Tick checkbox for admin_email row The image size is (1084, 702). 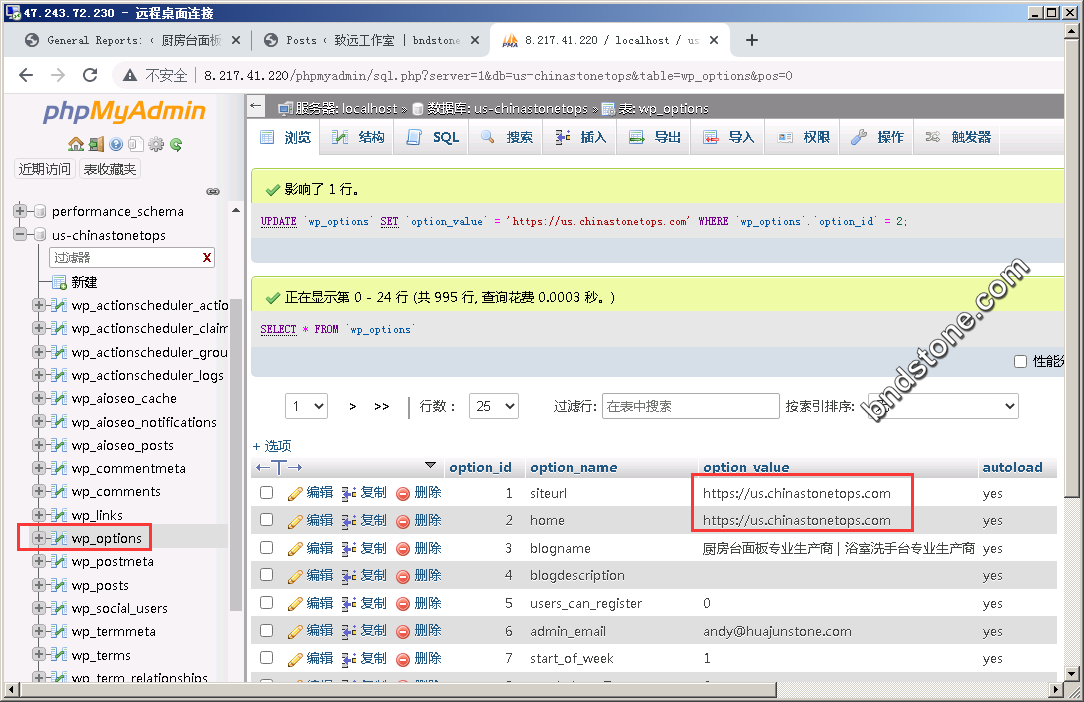266,630
